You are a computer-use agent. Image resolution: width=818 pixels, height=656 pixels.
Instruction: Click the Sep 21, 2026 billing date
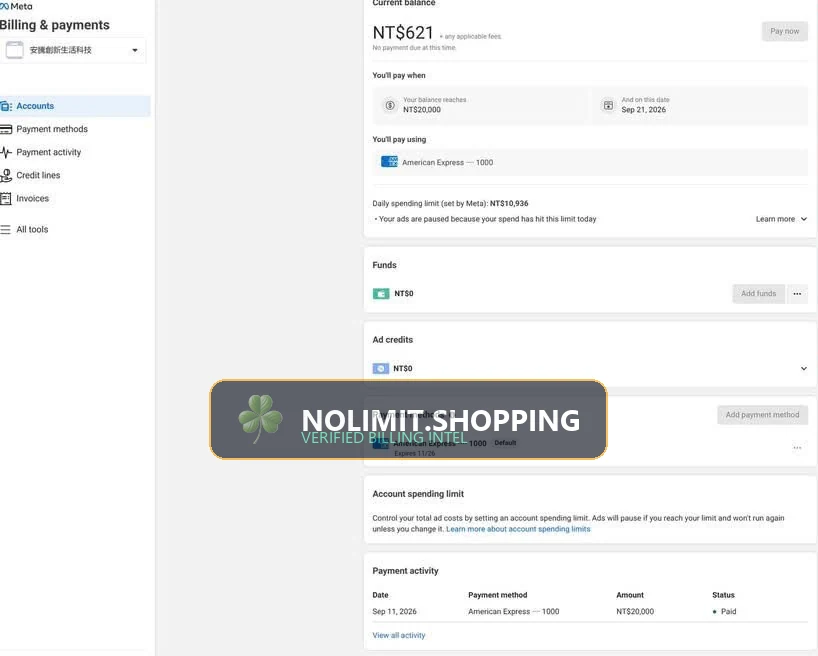[x=643, y=110]
